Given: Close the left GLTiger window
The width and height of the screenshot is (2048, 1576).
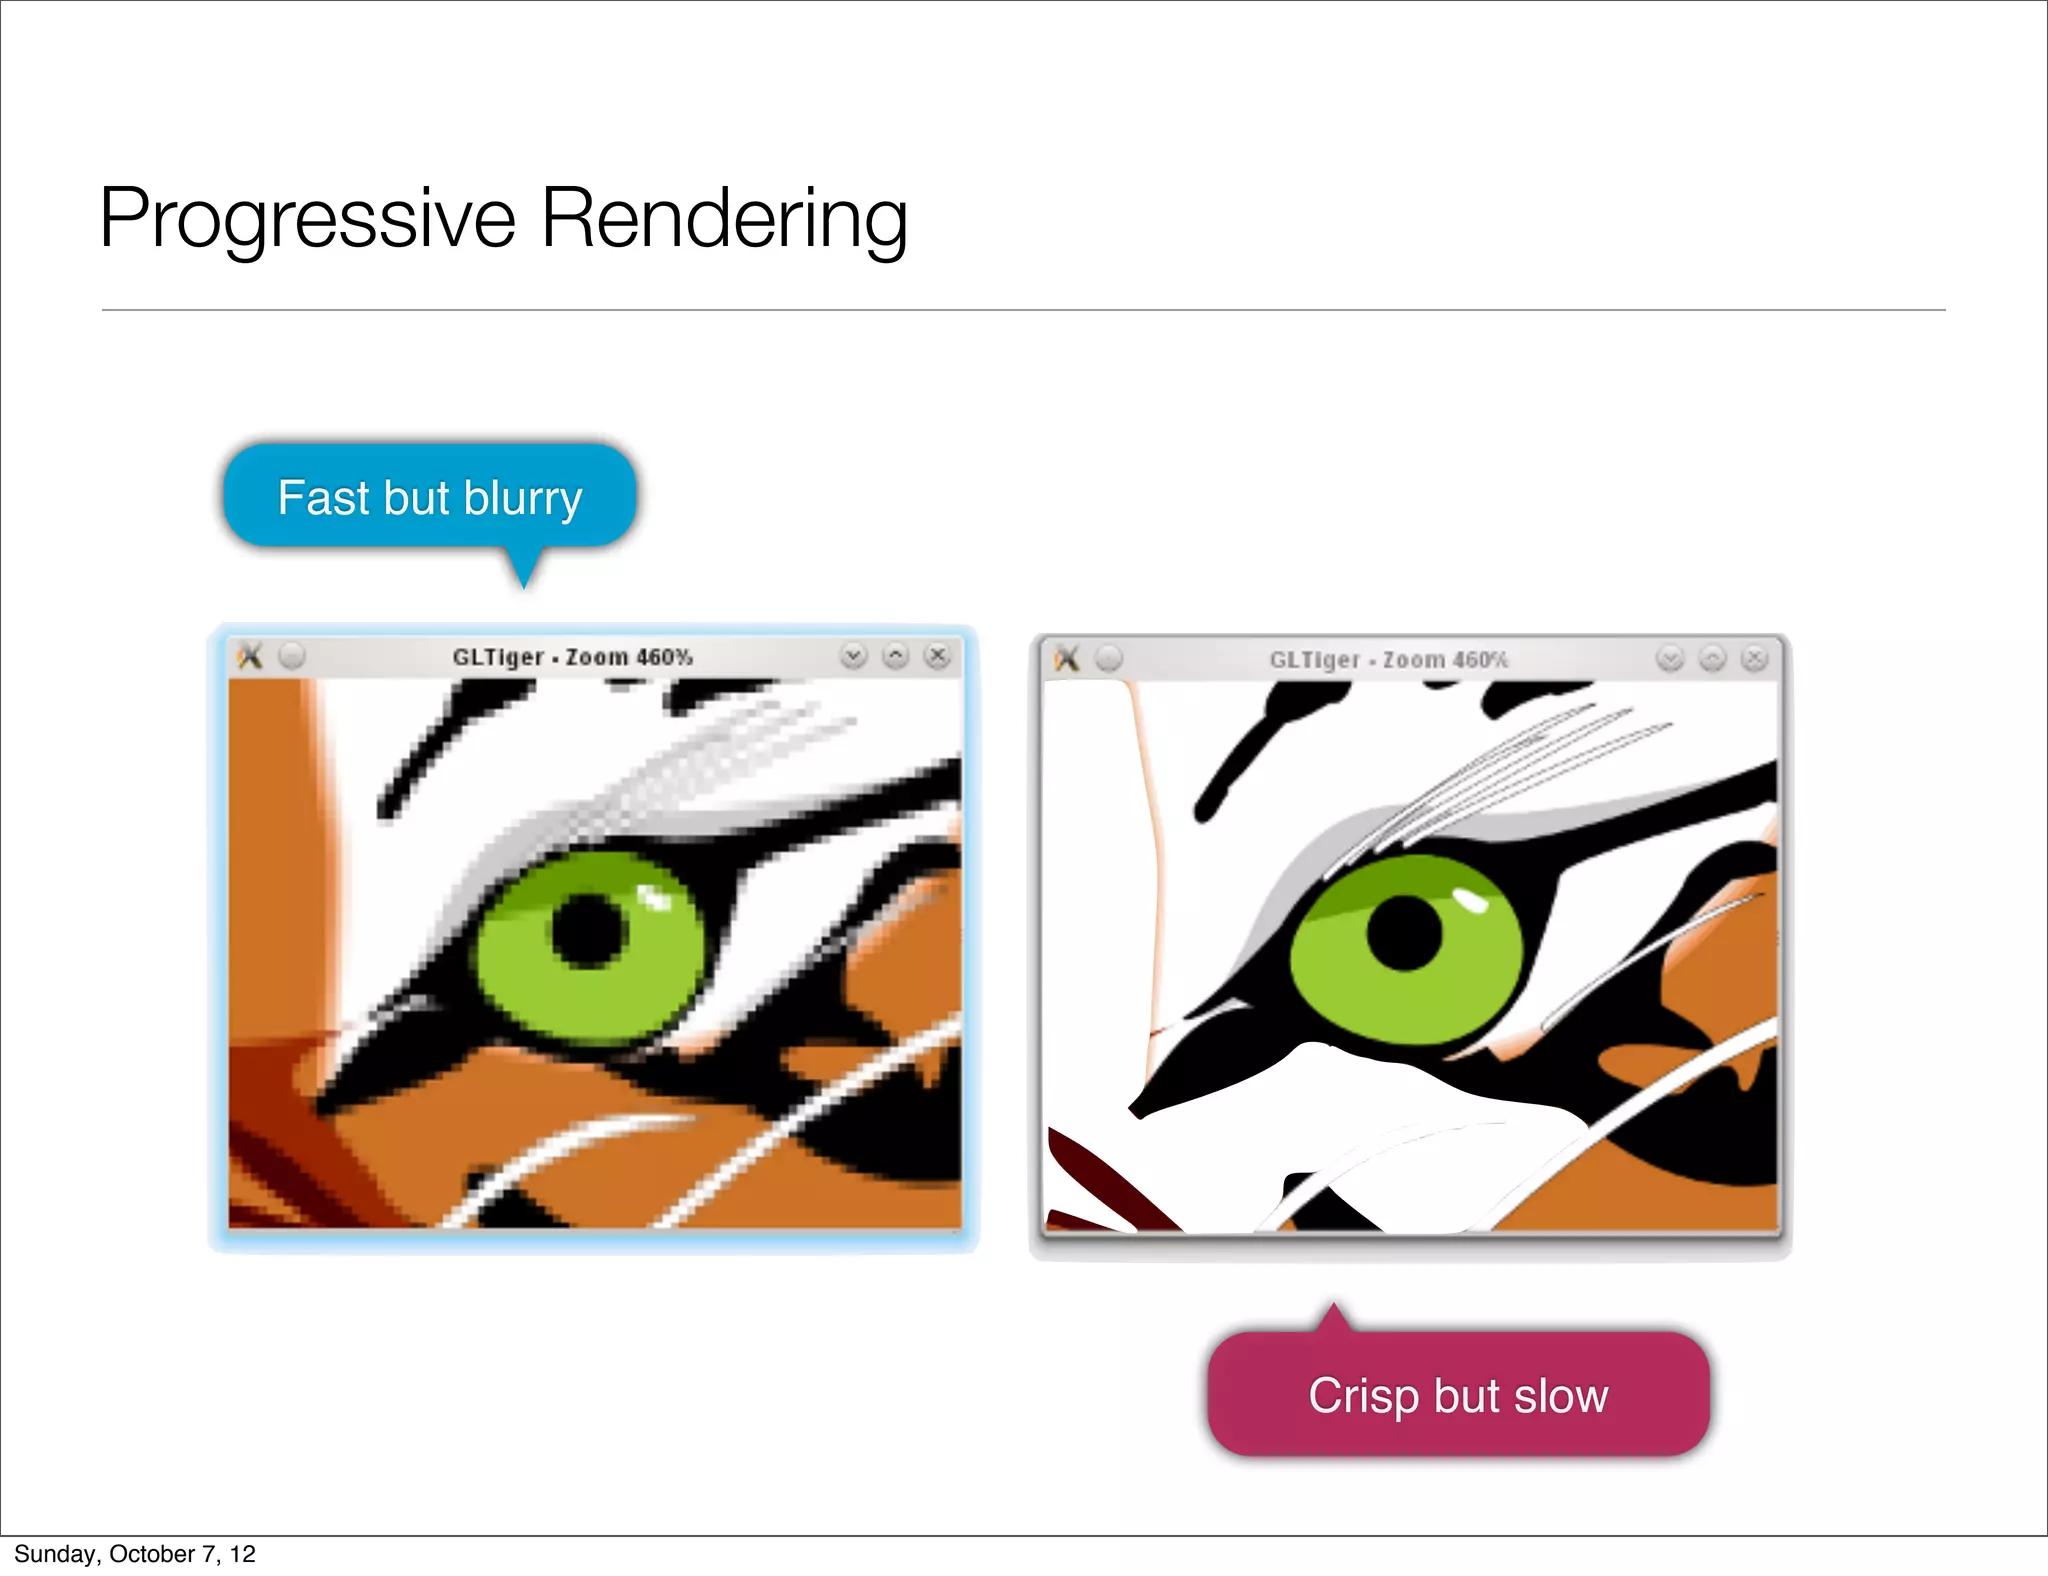Looking at the screenshot, I should [938, 656].
